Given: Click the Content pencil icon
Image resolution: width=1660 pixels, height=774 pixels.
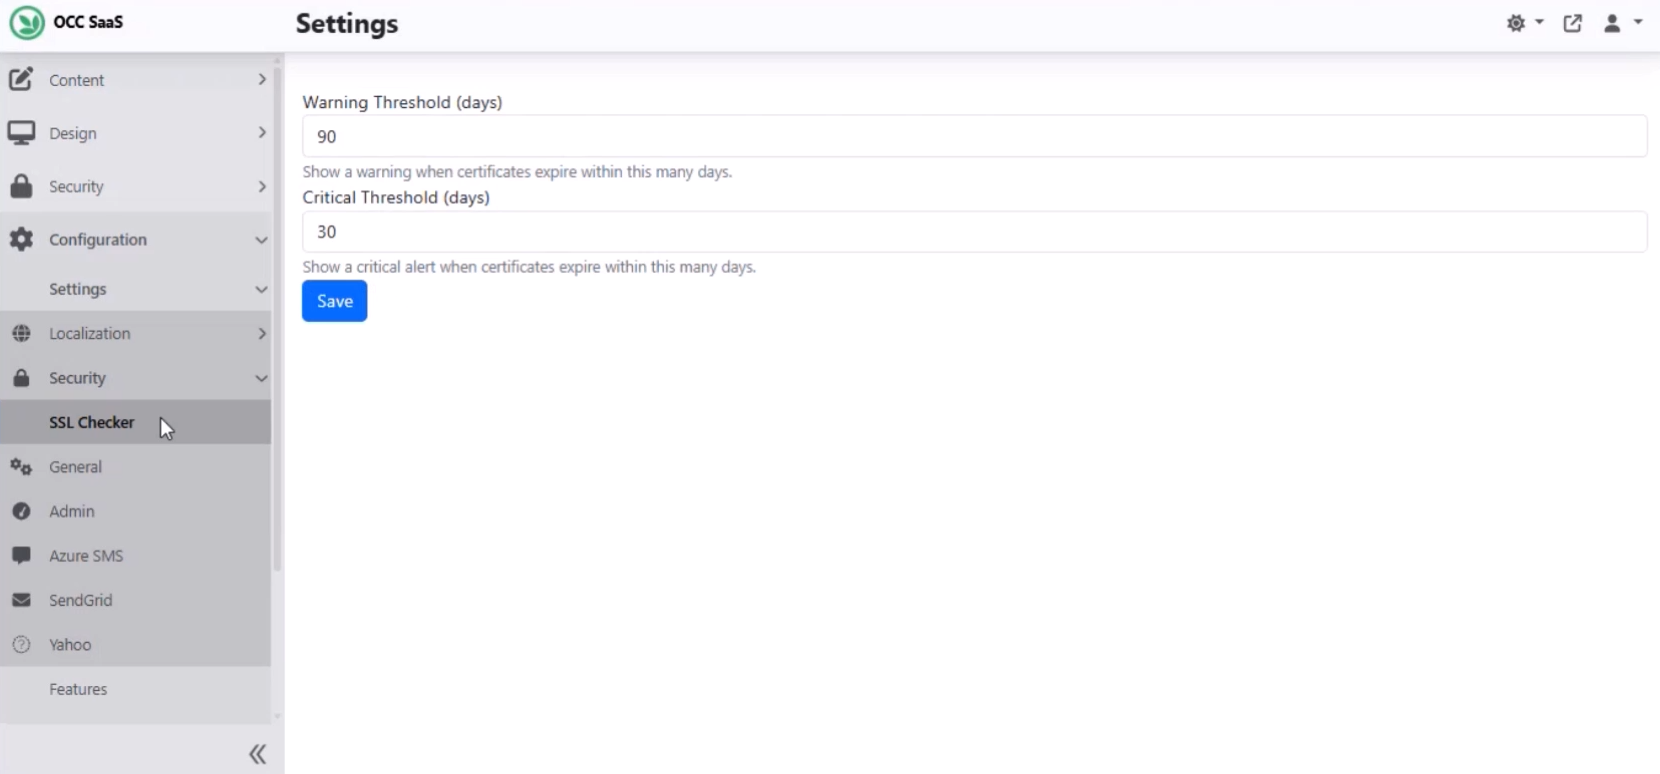Looking at the screenshot, I should pos(21,79).
